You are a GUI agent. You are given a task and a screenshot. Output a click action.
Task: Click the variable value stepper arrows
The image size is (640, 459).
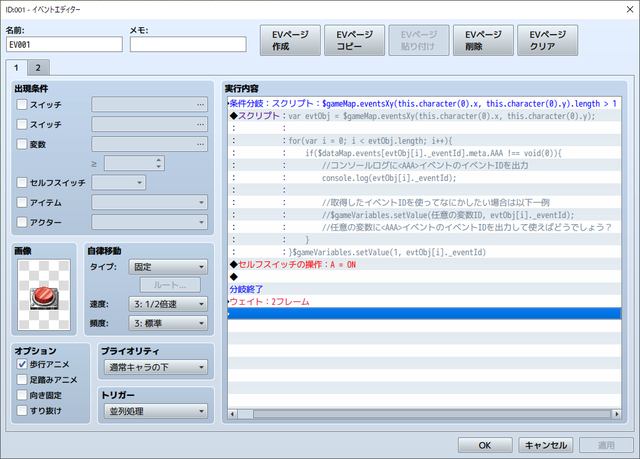click(159, 163)
